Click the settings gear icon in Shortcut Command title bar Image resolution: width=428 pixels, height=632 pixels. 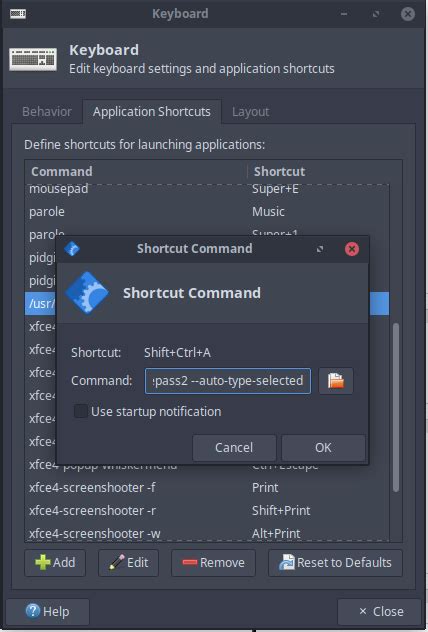(x=72, y=249)
